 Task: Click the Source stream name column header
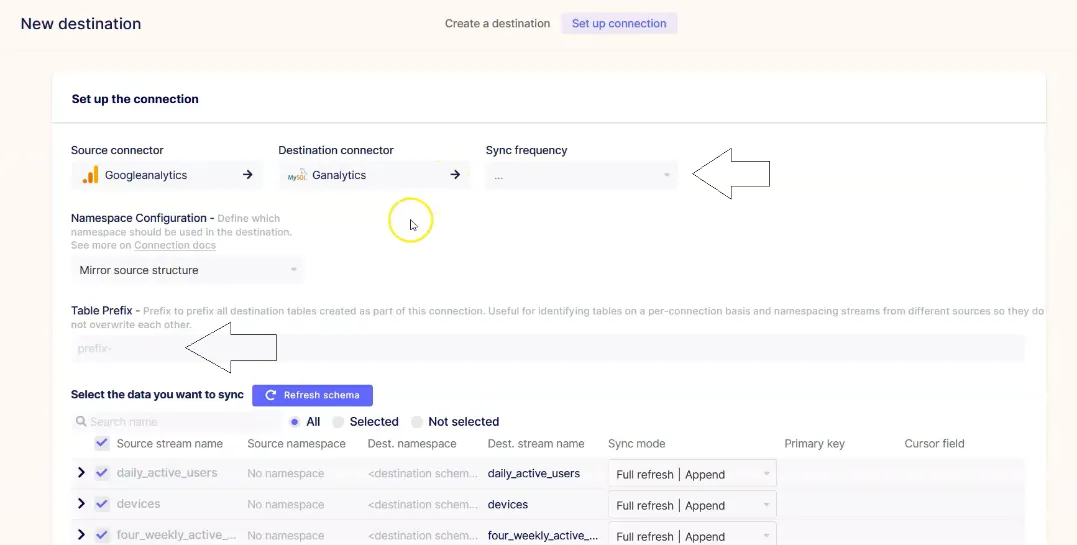[170, 444]
